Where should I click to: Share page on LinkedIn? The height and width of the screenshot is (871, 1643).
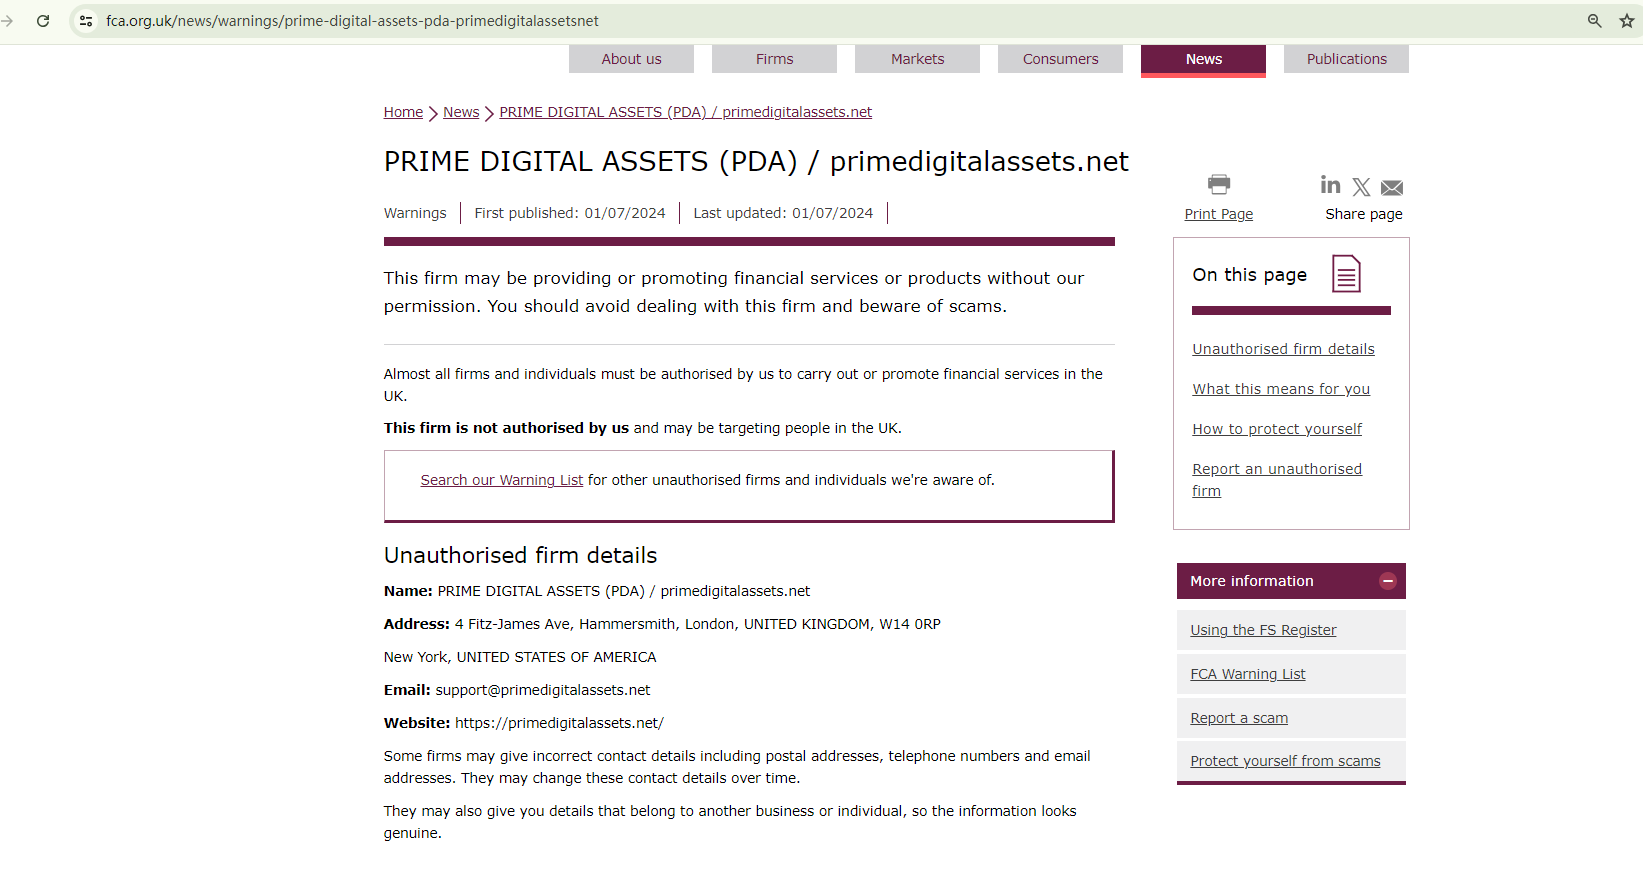click(1330, 185)
